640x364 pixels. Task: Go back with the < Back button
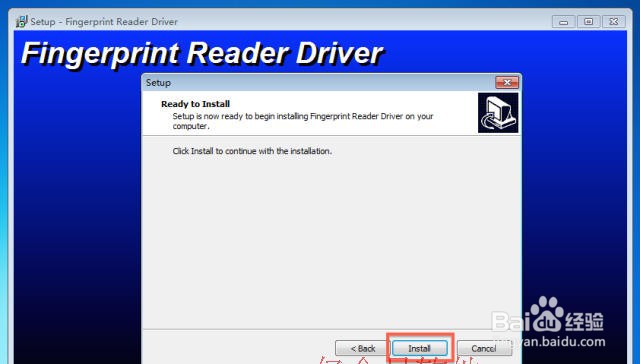click(362, 348)
